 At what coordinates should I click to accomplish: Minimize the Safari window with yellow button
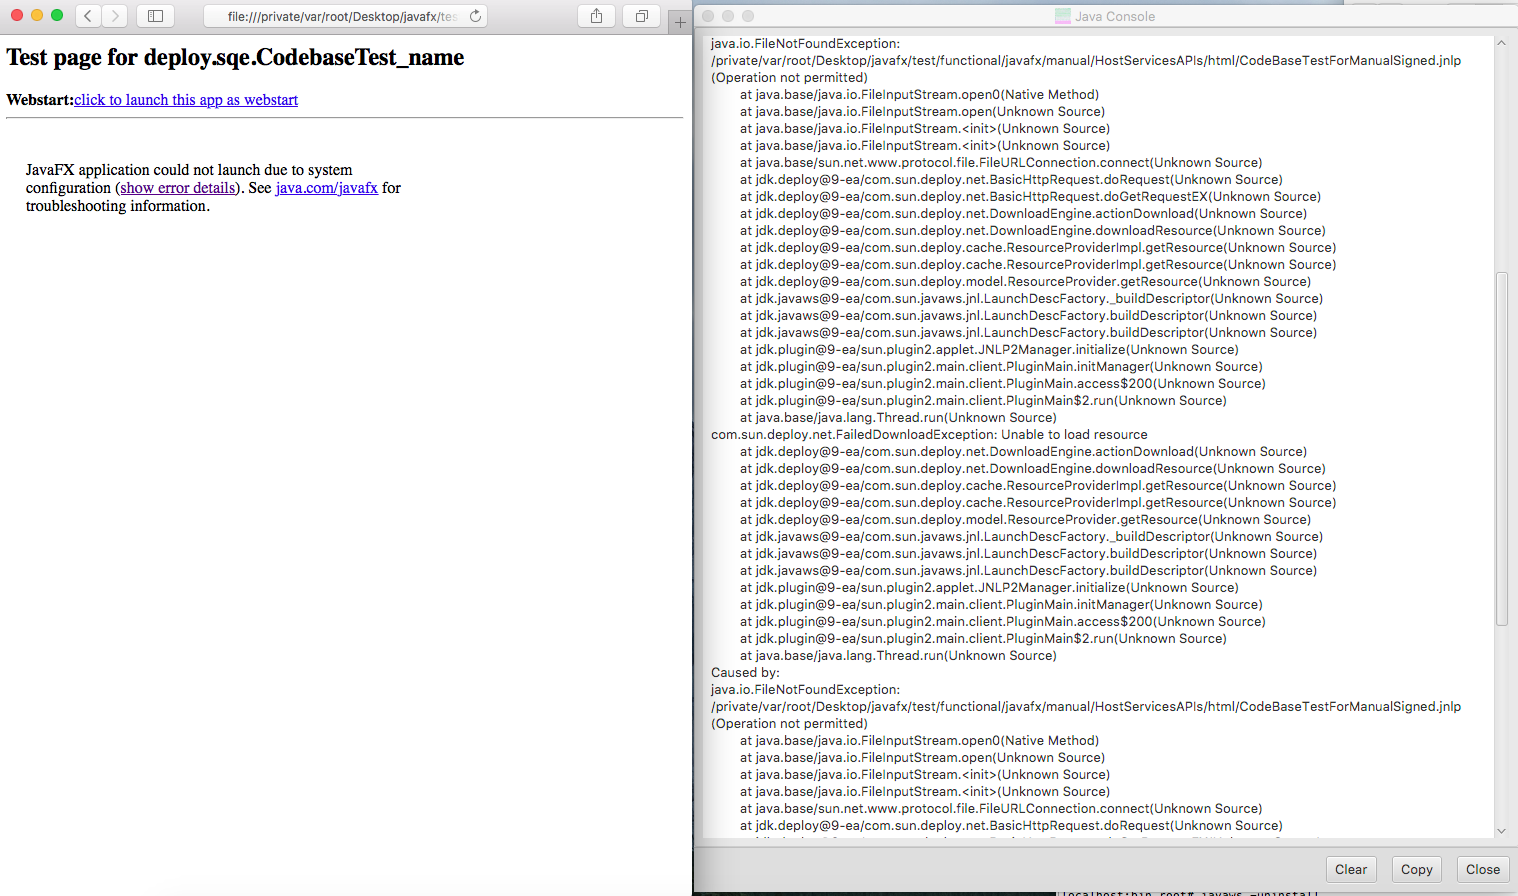[37, 15]
